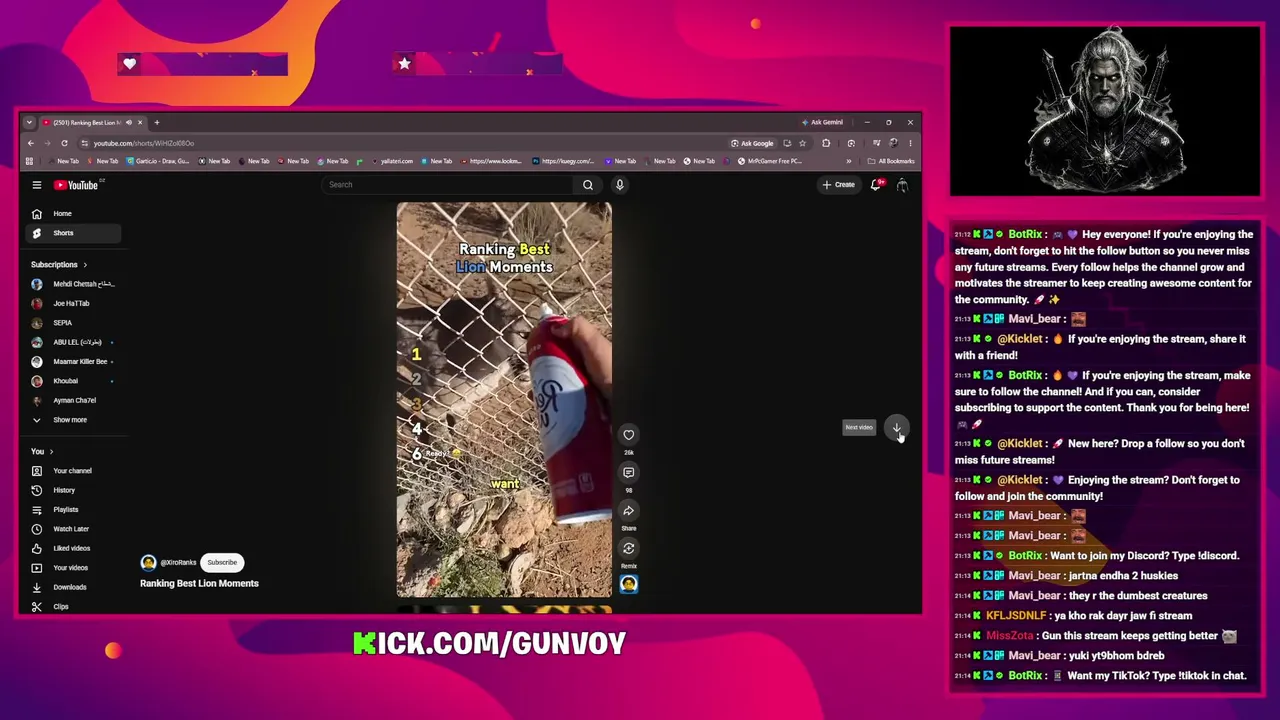
Task: Focus the YouTube search field
Action: [446, 185]
